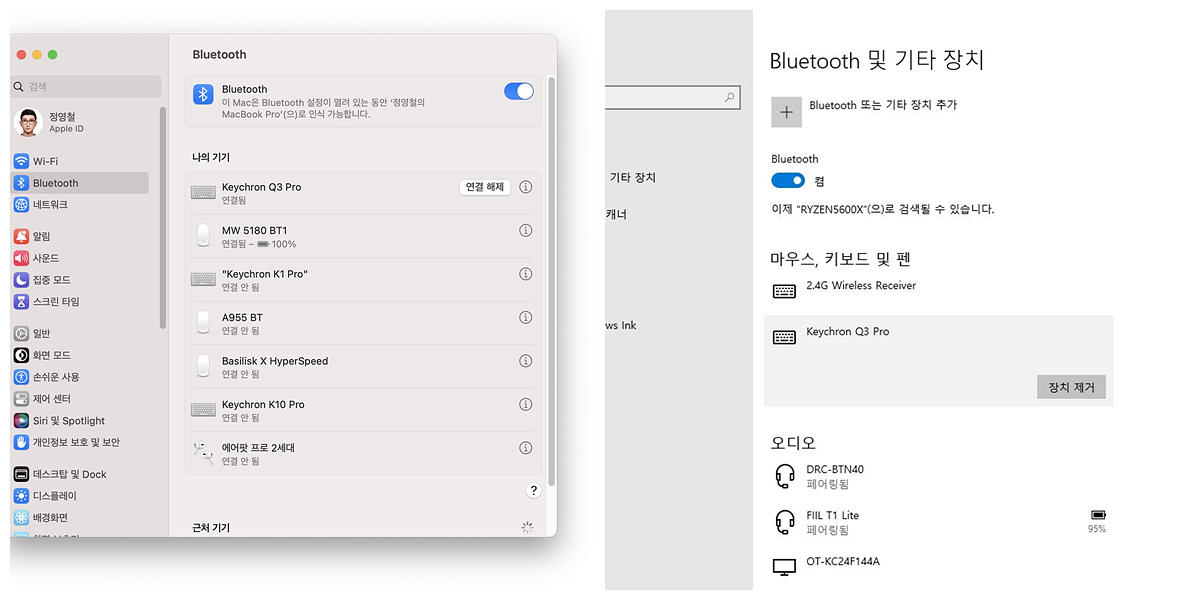Show info for Keychron Q3 Pro on Mac
Viewport: 1200px width, 600px height.
(x=526, y=187)
